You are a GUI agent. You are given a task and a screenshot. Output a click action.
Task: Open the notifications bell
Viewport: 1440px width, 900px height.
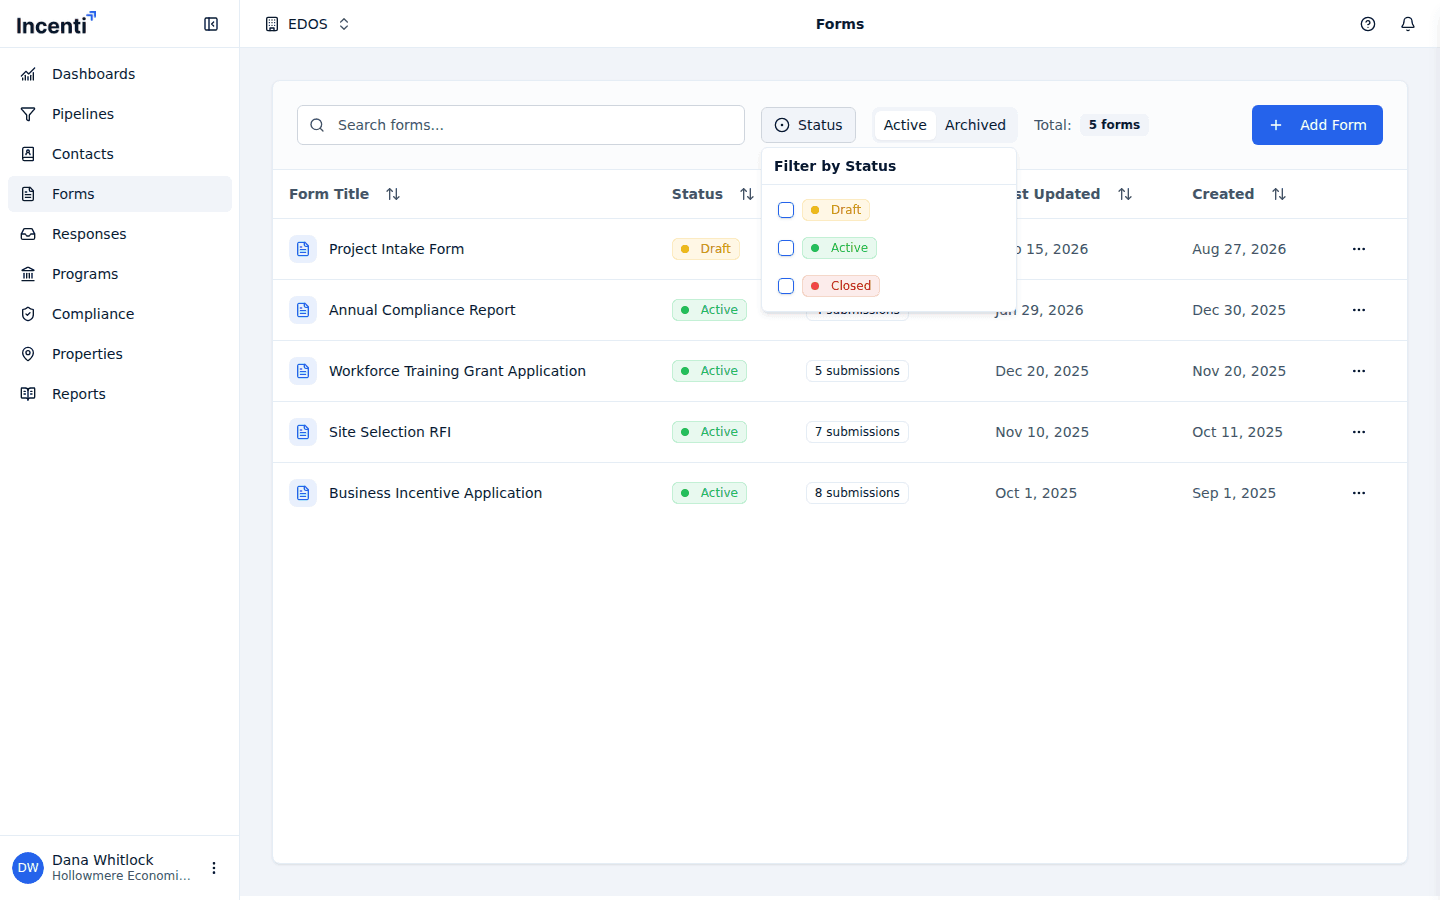click(1408, 24)
